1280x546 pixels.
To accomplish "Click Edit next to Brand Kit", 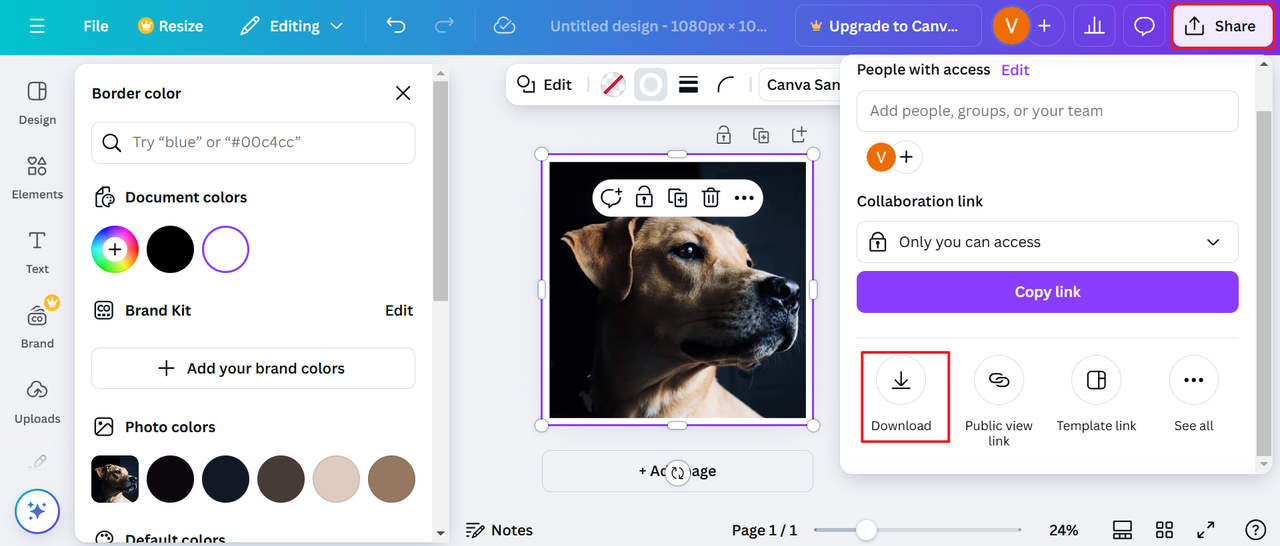I will click(x=399, y=310).
